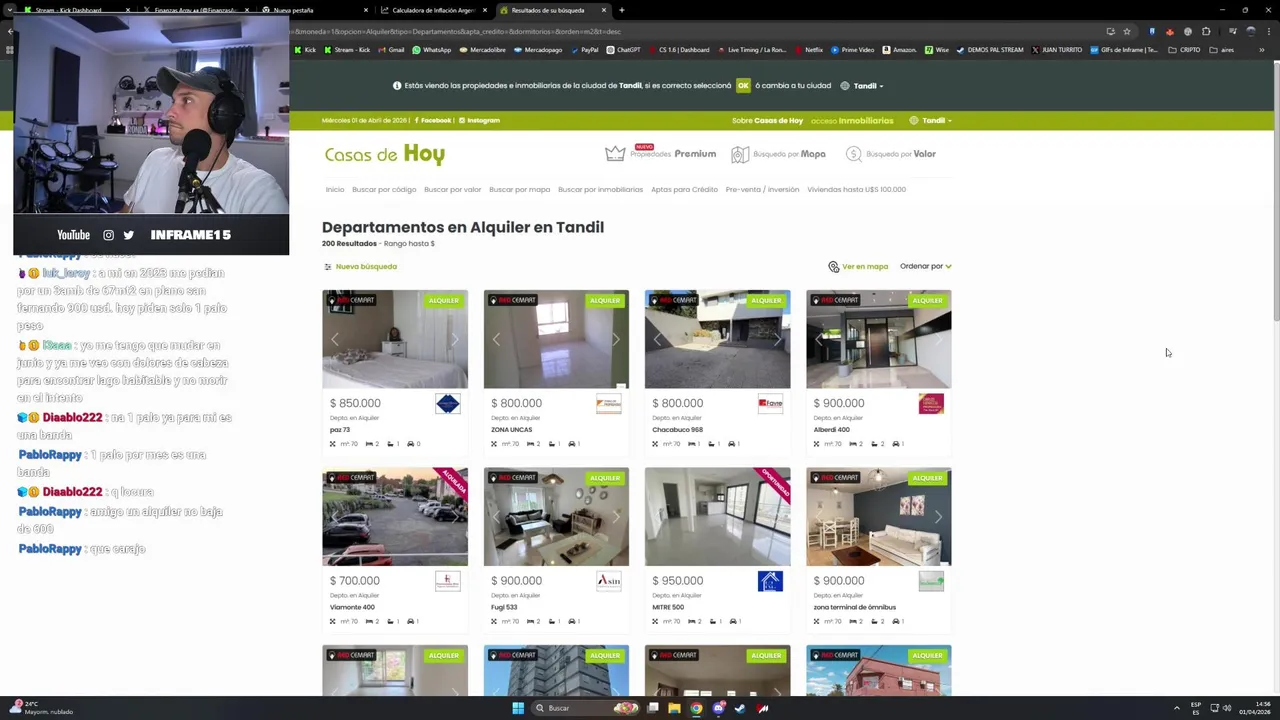The height and width of the screenshot is (720, 1280).
Task: Open Pre-venta / inversión menu item
Action: (762, 190)
